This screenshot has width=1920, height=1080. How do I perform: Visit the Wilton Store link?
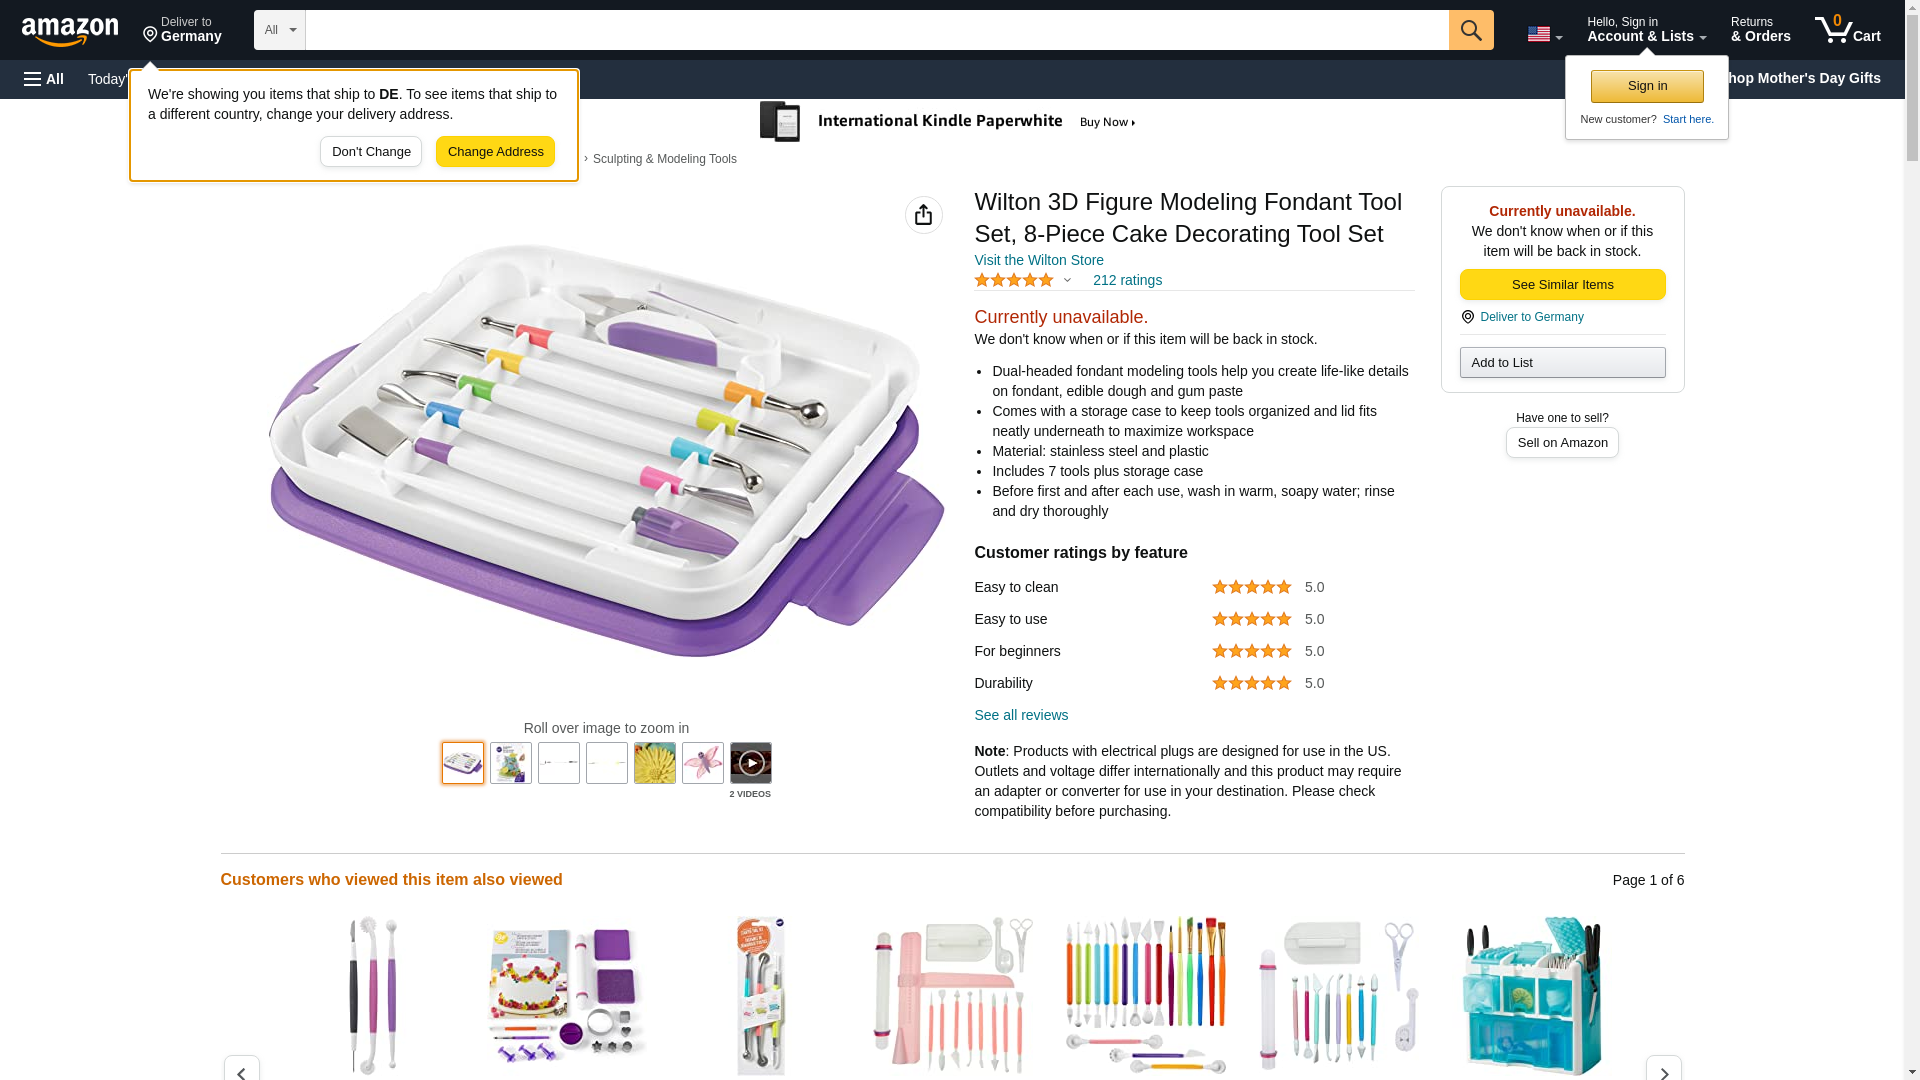coord(1038,260)
